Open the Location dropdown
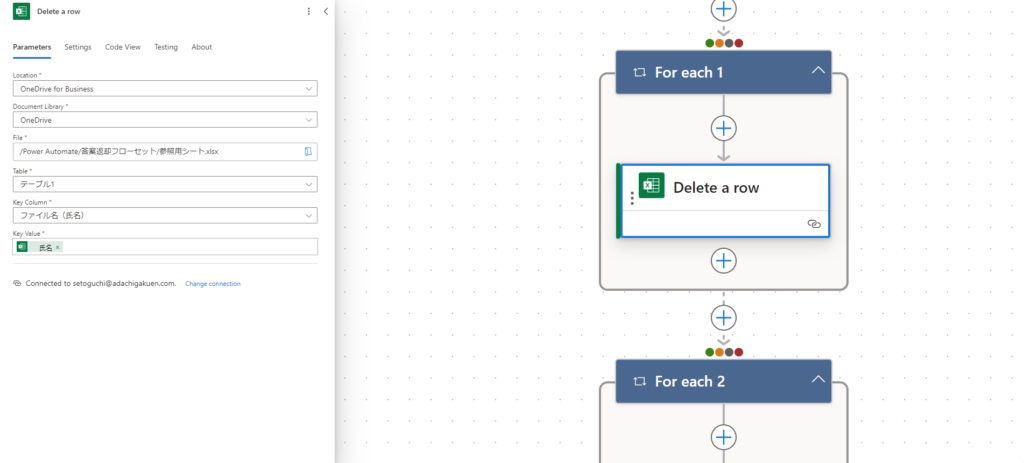This screenshot has width=1024, height=463. pyautogui.click(x=165, y=88)
